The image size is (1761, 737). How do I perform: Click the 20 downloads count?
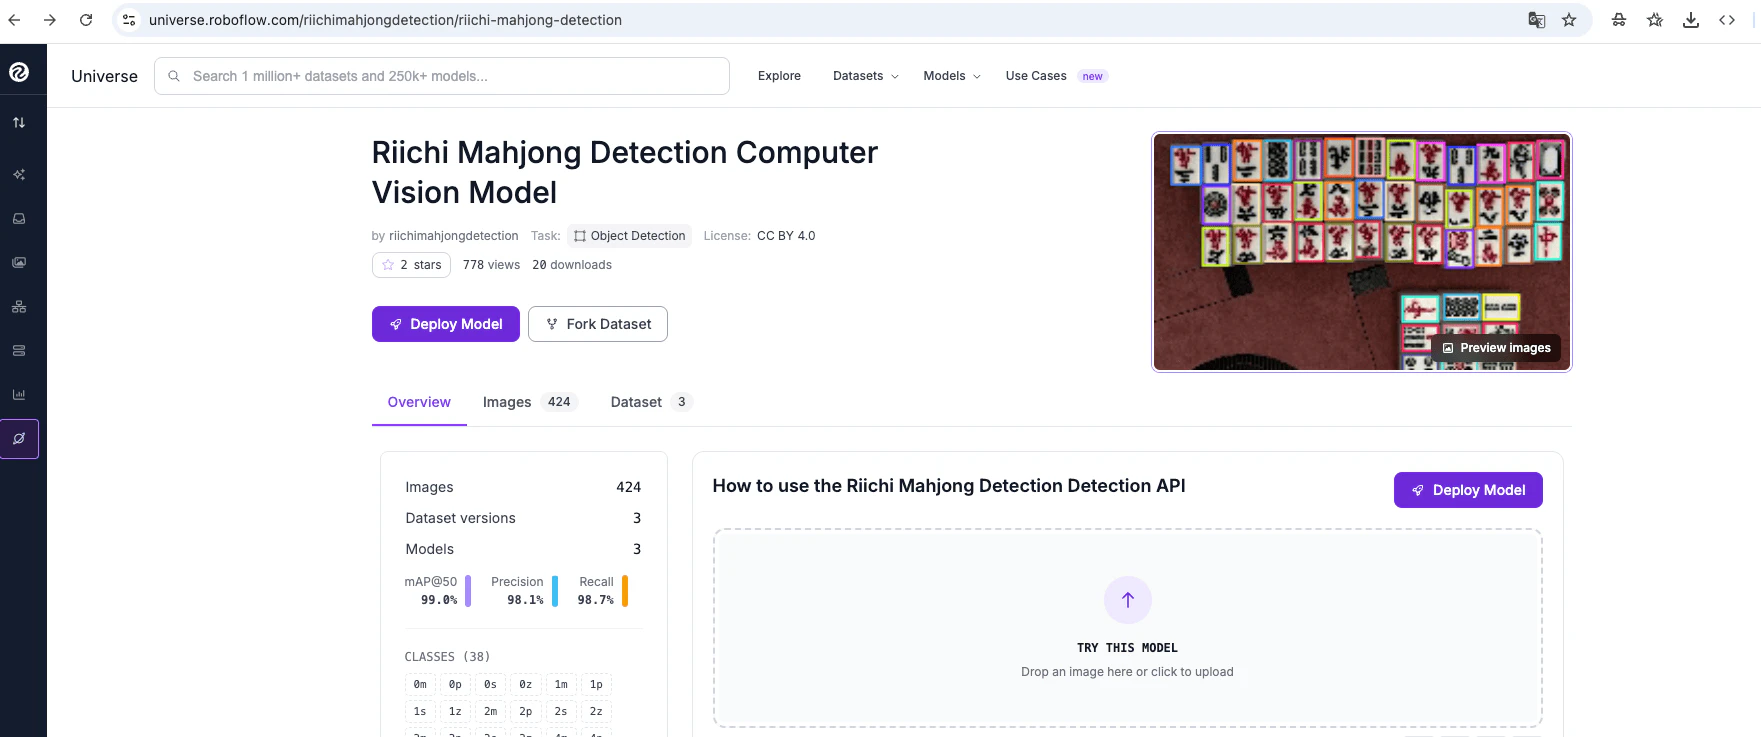tap(572, 265)
